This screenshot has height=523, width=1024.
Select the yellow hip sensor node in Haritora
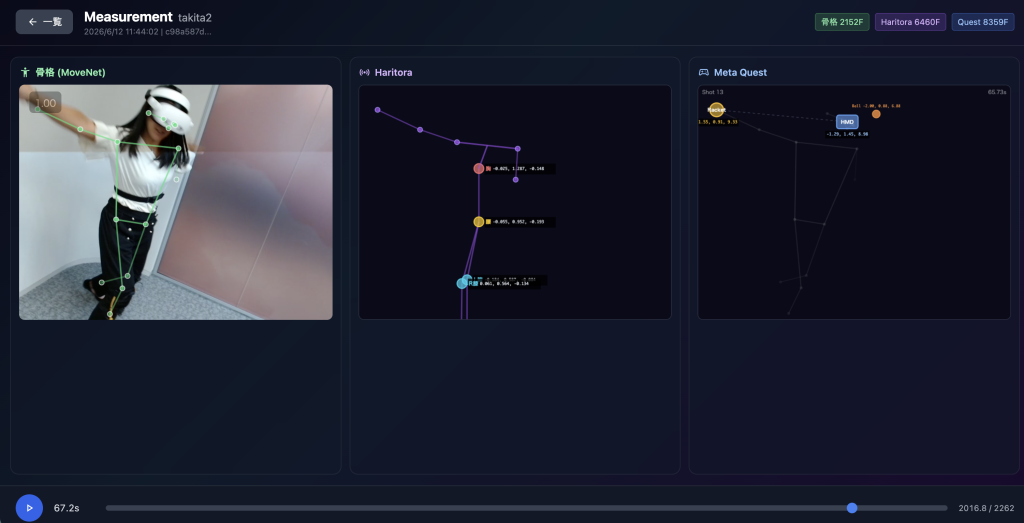click(x=479, y=222)
